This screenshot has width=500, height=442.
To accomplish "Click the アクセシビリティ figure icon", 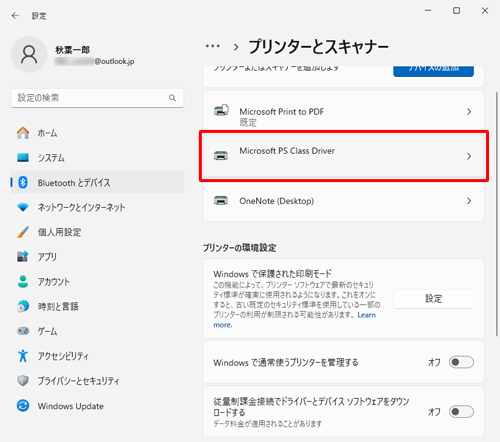I will [x=23, y=356].
